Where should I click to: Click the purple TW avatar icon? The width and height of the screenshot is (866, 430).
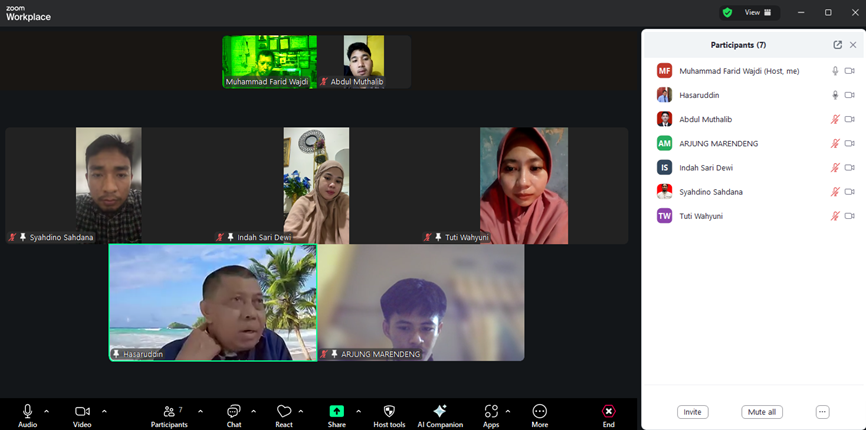pos(664,216)
